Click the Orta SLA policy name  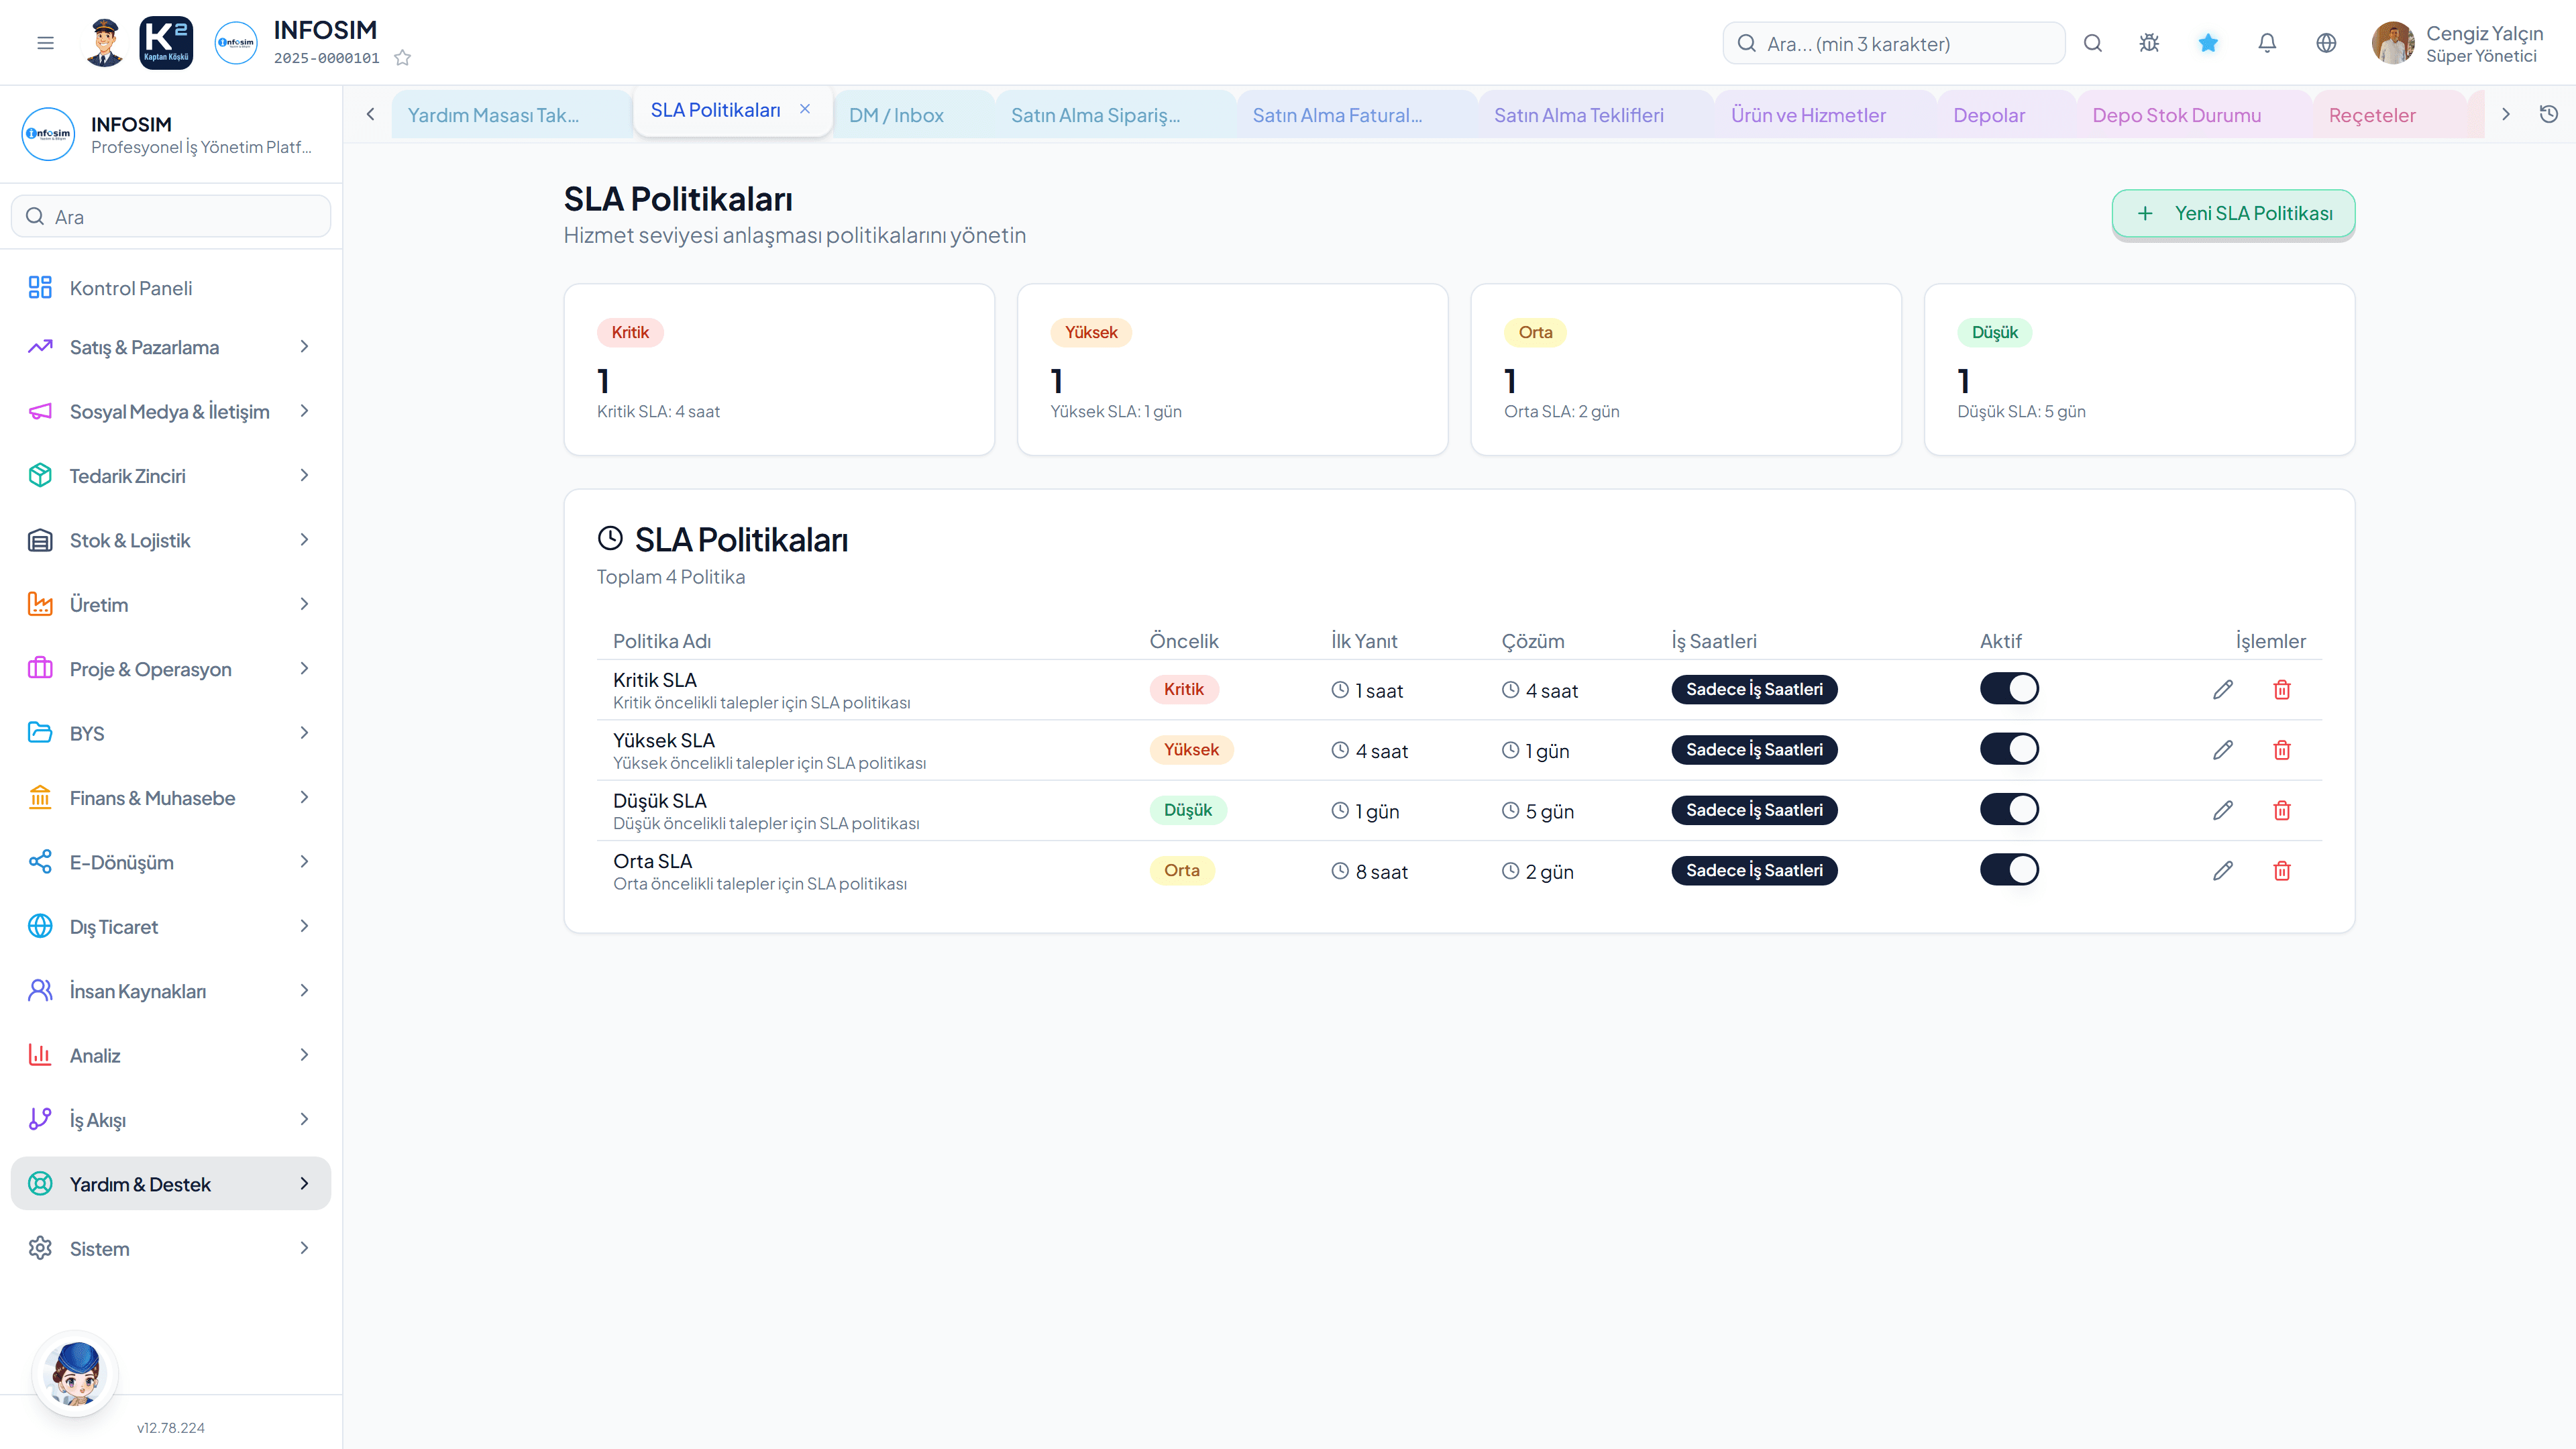[x=652, y=860]
